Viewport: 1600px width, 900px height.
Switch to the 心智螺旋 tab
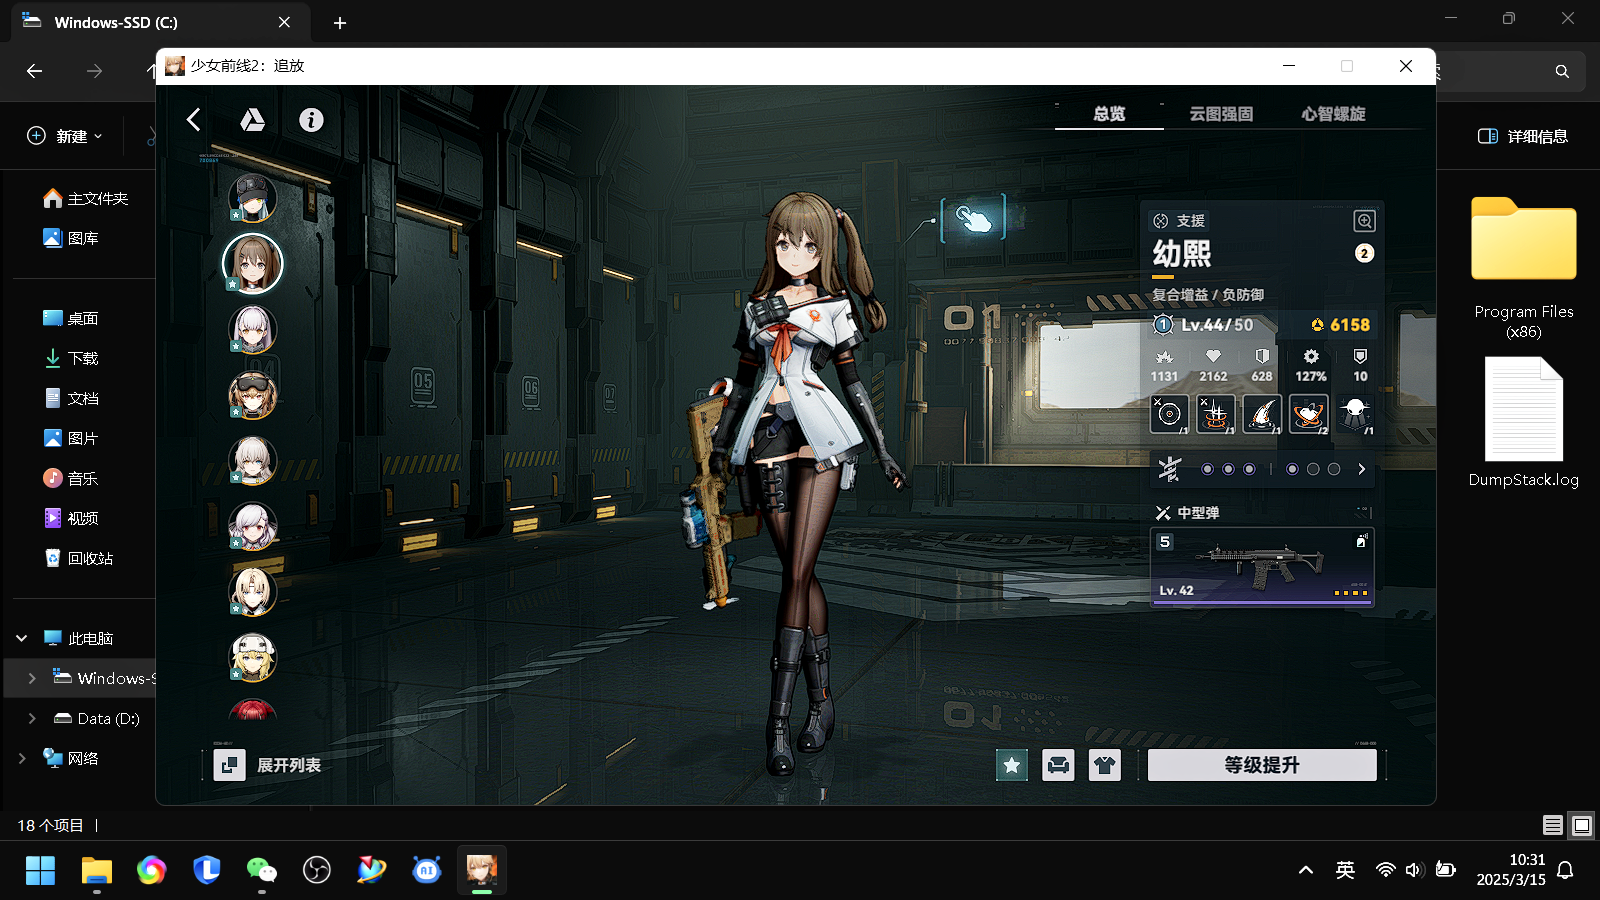[x=1333, y=114]
